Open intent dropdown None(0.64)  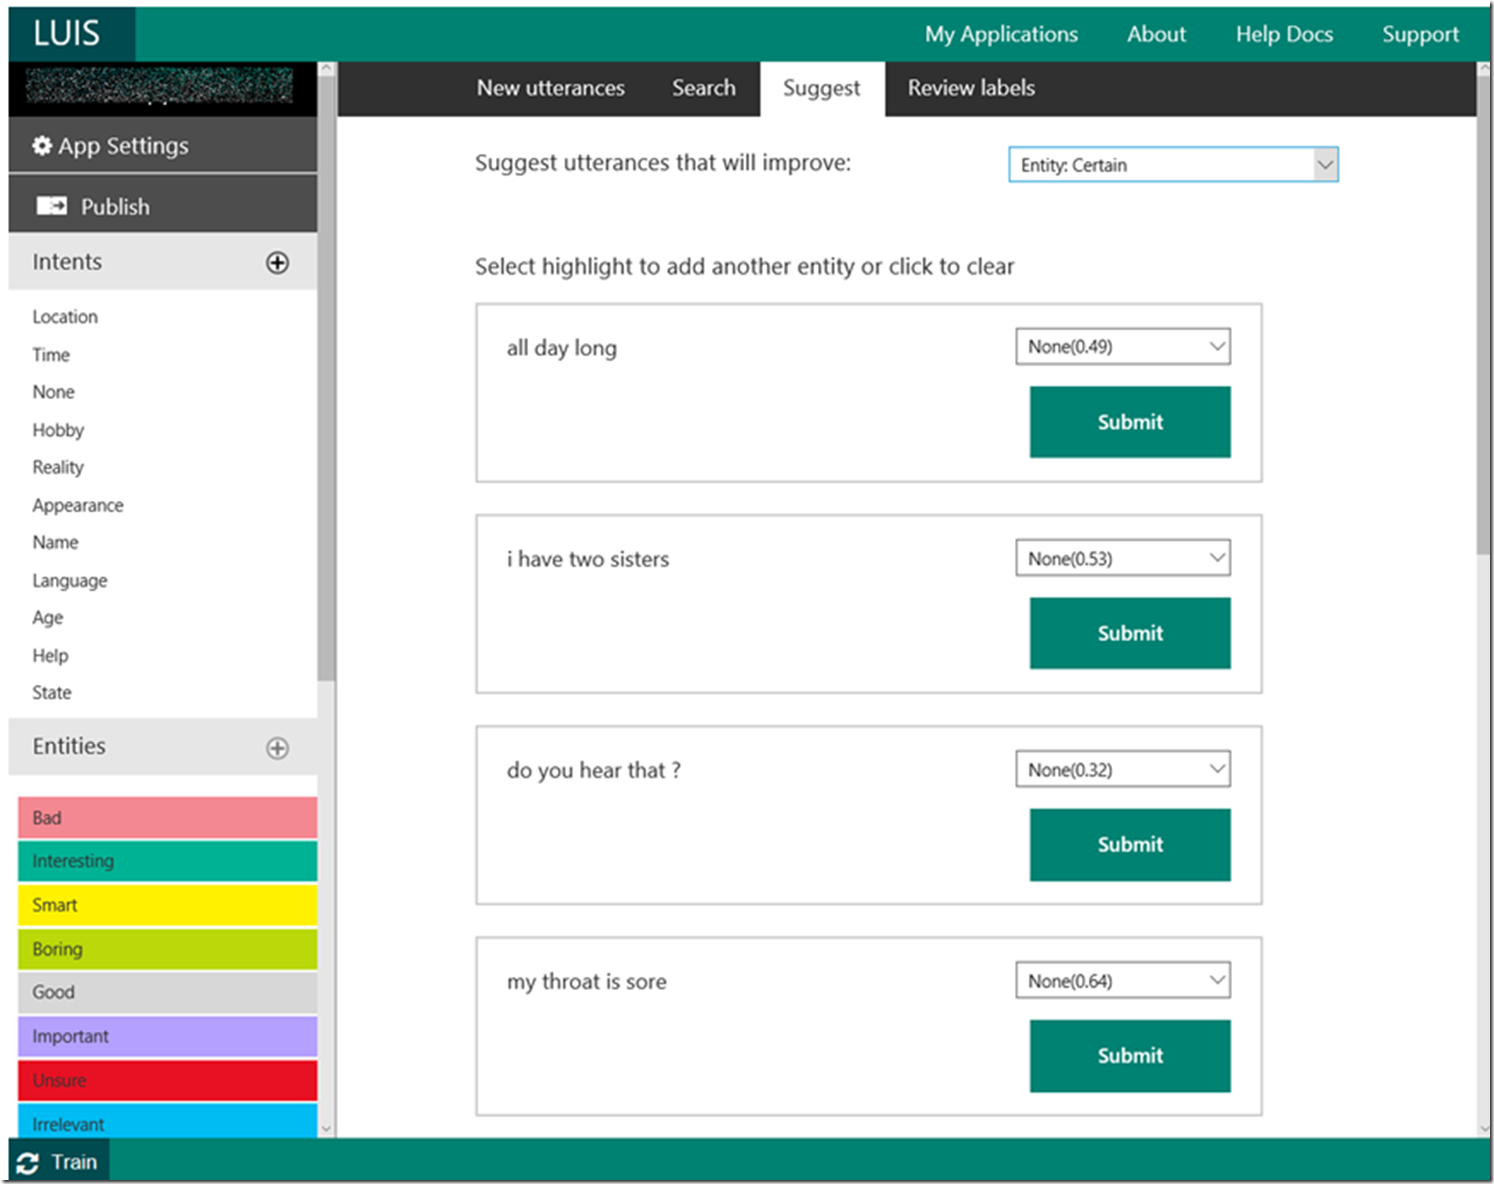click(x=1123, y=980)
